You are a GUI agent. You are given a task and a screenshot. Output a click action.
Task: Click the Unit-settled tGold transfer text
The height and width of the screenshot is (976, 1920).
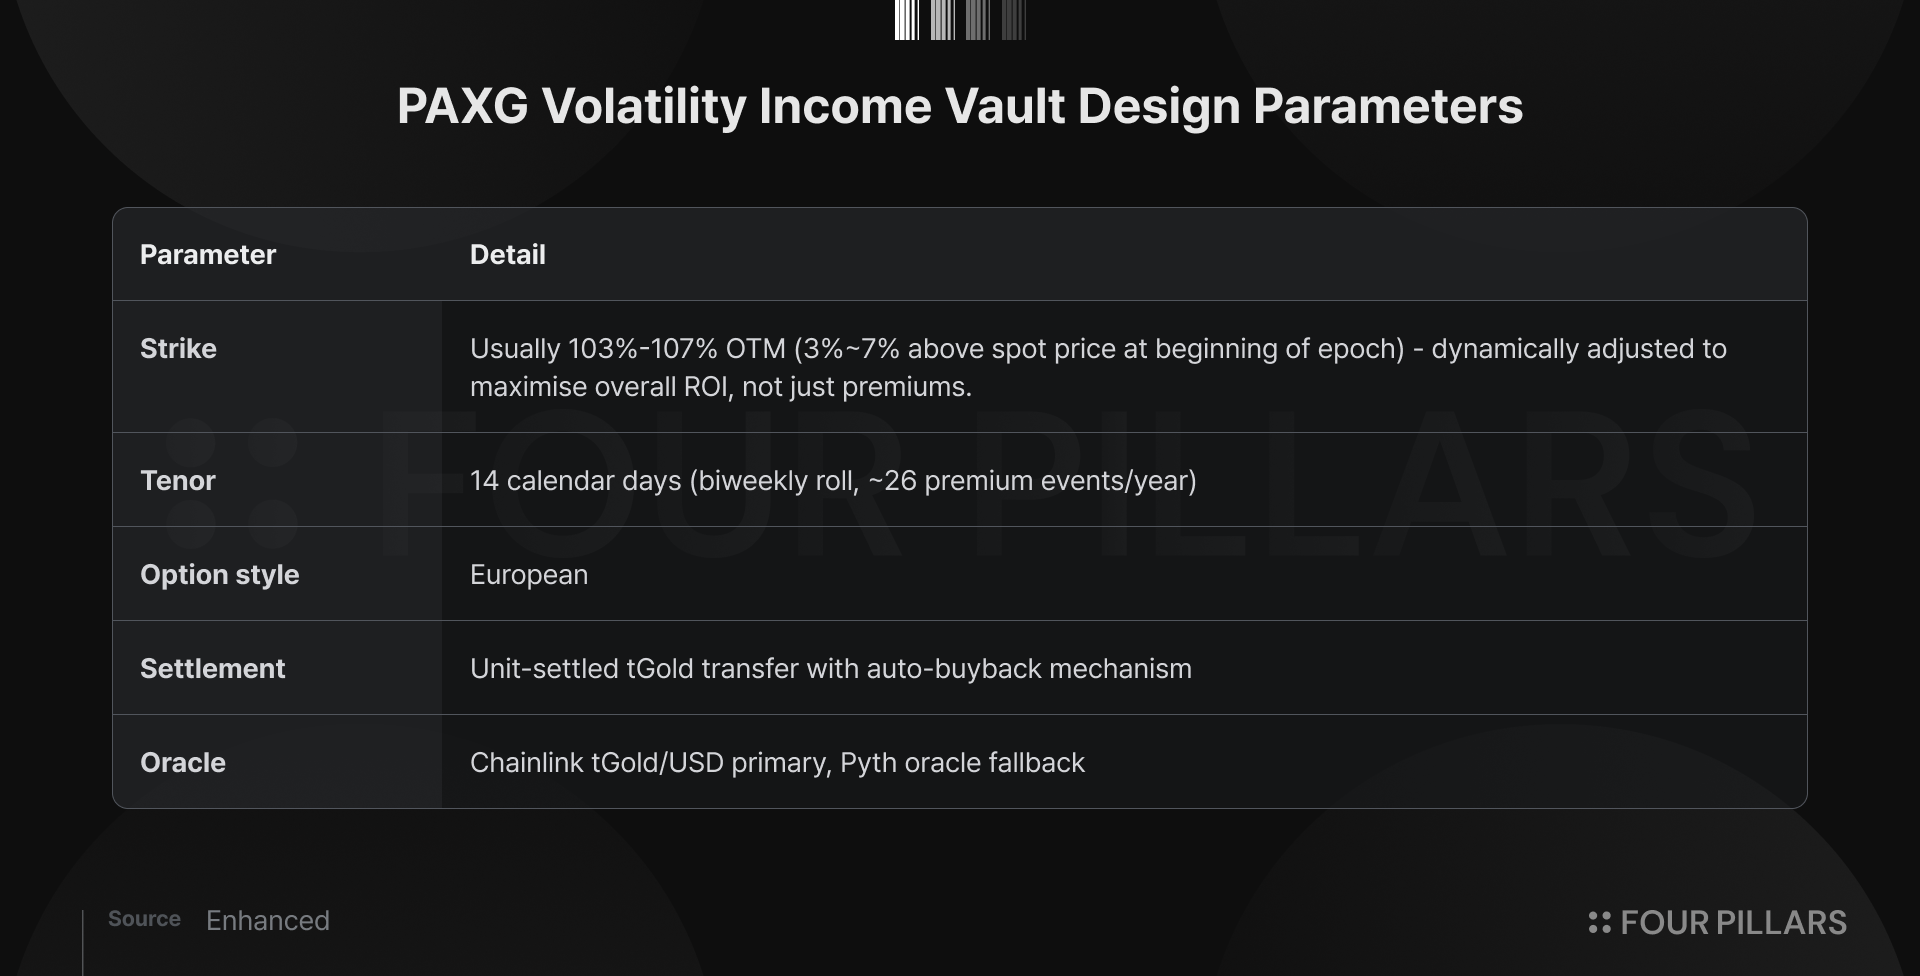click(831, 668)
